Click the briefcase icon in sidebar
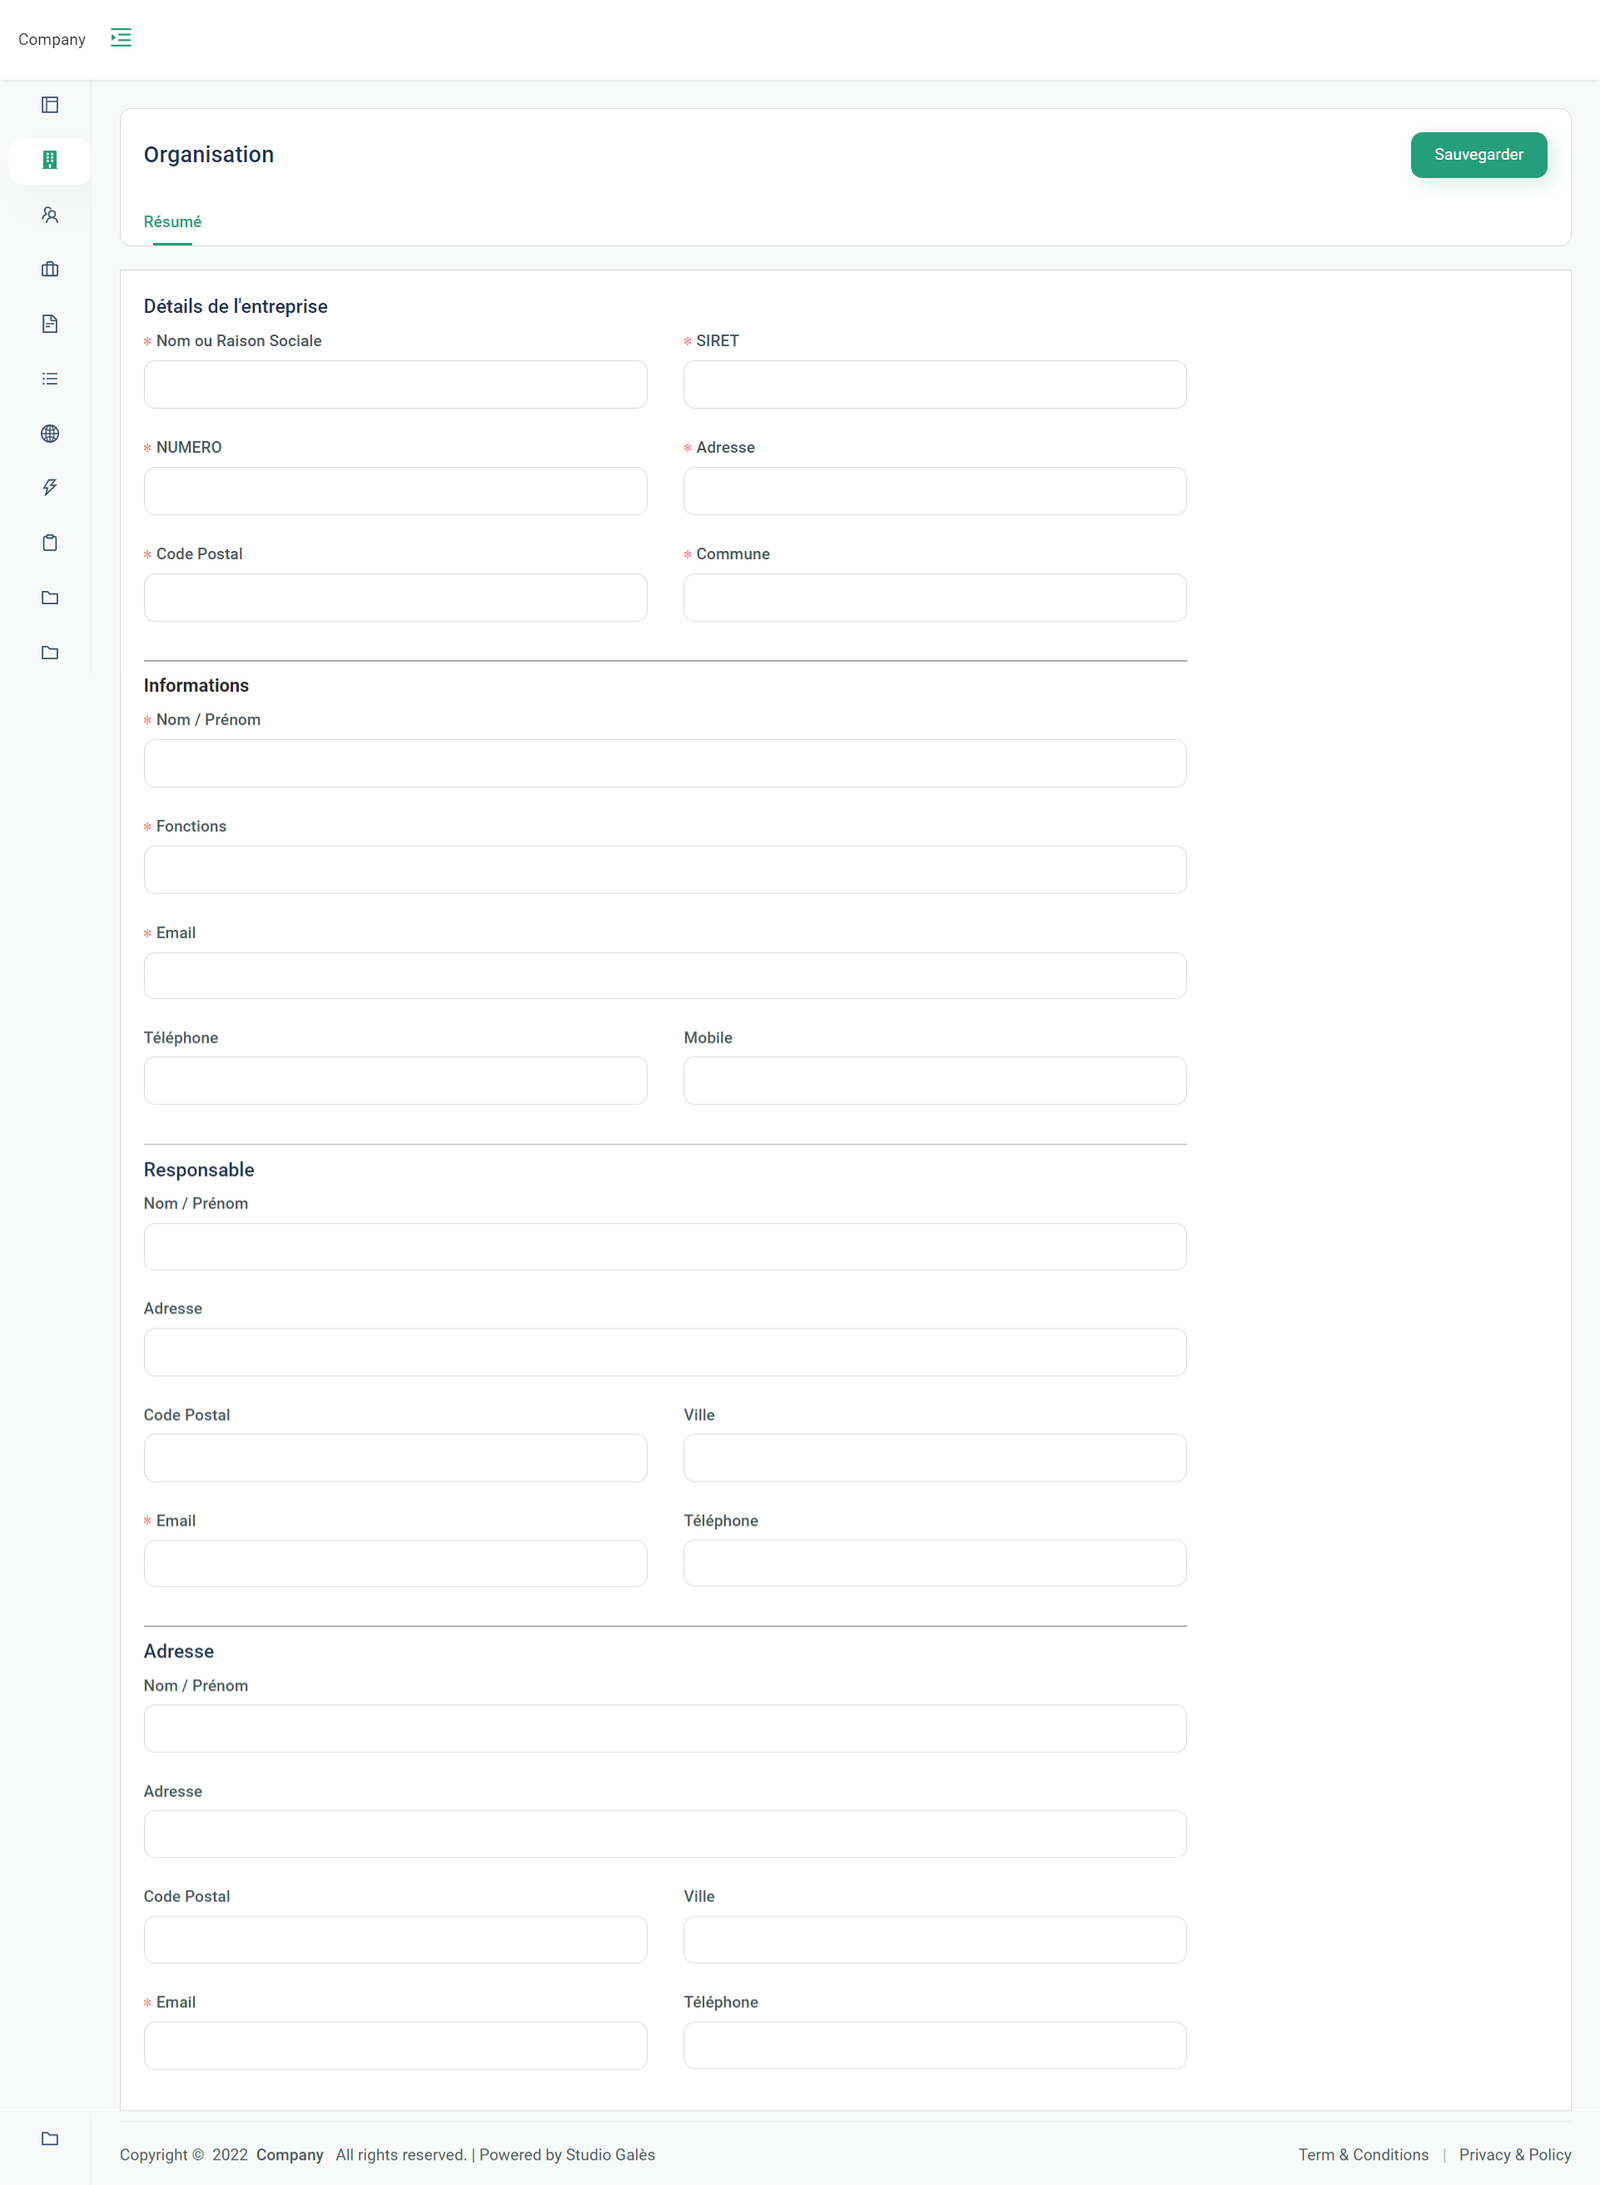The image size is (1600, 2185). [50, 269]
